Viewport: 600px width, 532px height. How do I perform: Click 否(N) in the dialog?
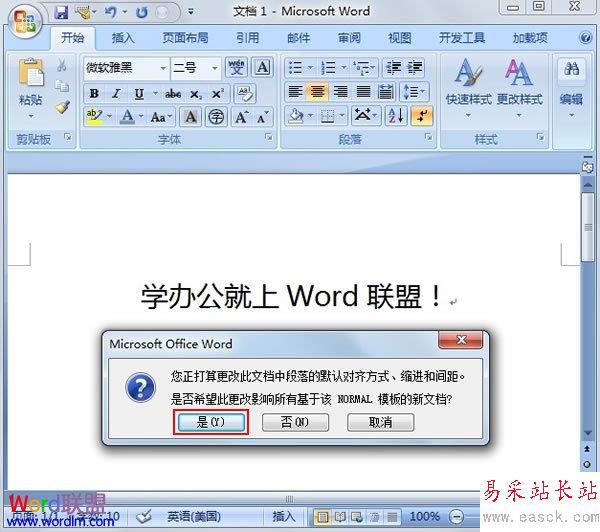point(295,422)
